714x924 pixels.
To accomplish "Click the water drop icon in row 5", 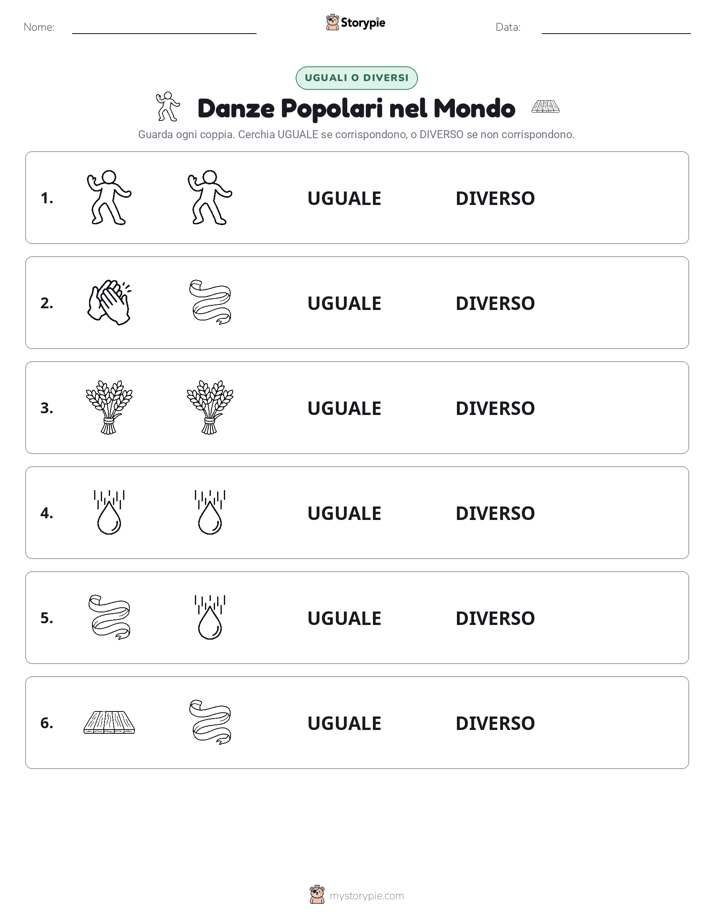I will [x=210, y=617].
